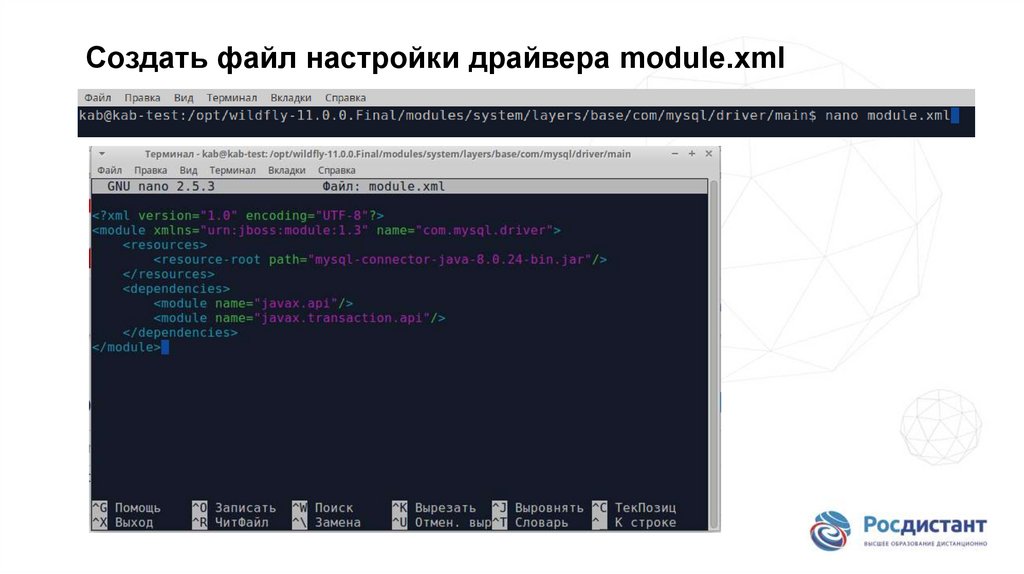Click the ^T Словарь shortcut
The image size is (1024, 574).
tap(530, 522)
